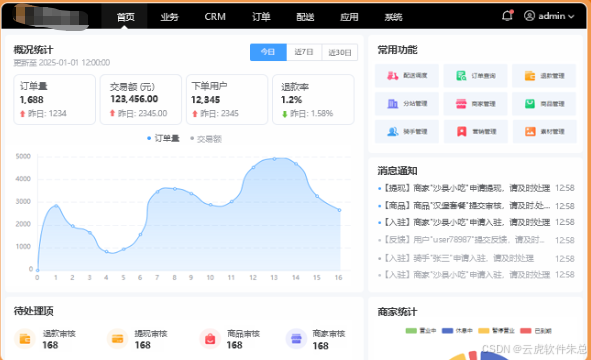Viewport: 591px width, 360px height.
Task: Open 业务 navigation menu
Action: click(170, 17)
